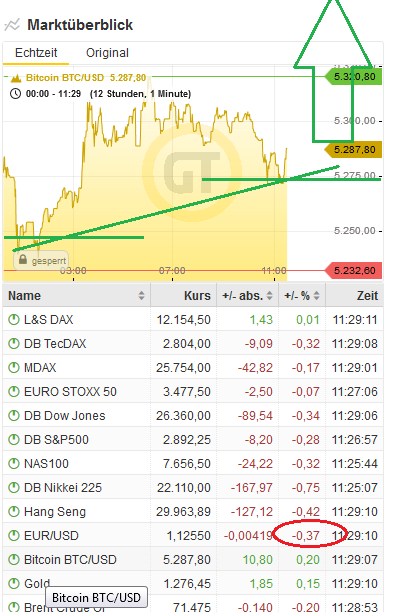Click Hang Seng value 29.963,89
Viewport: 396px width, 612px height.
pyautogui.click(x=183, y=512)
